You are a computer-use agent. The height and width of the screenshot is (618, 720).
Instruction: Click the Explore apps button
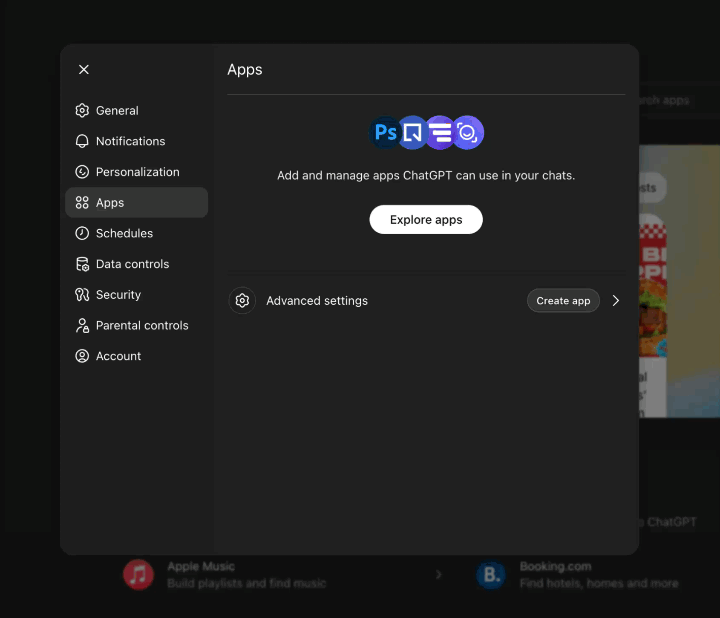pyautogui.click(x=426, y=220)
